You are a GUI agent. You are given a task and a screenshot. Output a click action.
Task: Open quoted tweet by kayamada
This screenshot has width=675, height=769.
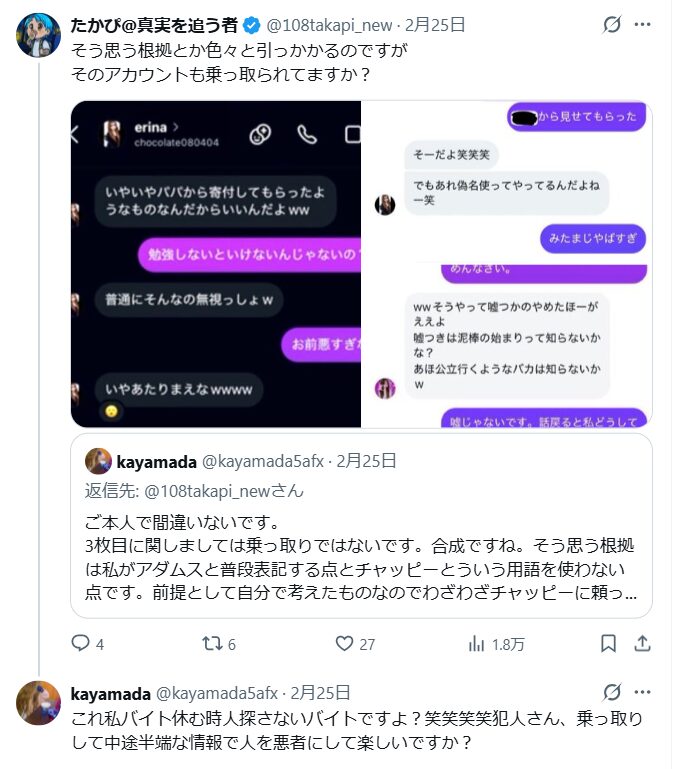(x=362, y=525)
